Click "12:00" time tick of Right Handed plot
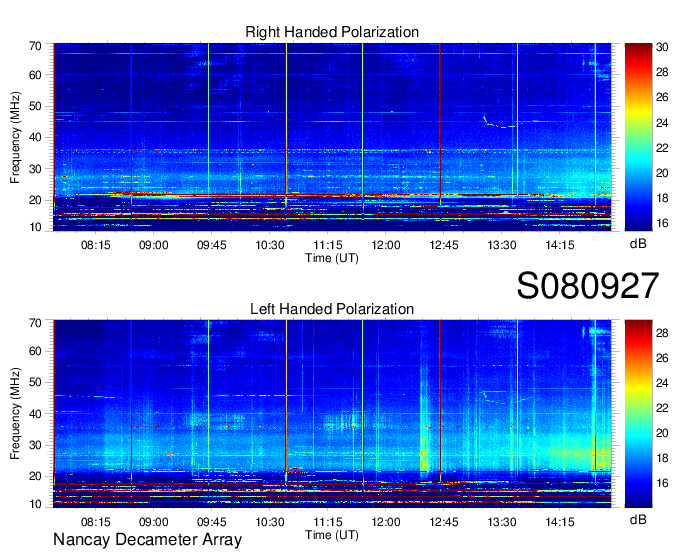This screenshot has height=552, width=680. (x=386, y=245)
